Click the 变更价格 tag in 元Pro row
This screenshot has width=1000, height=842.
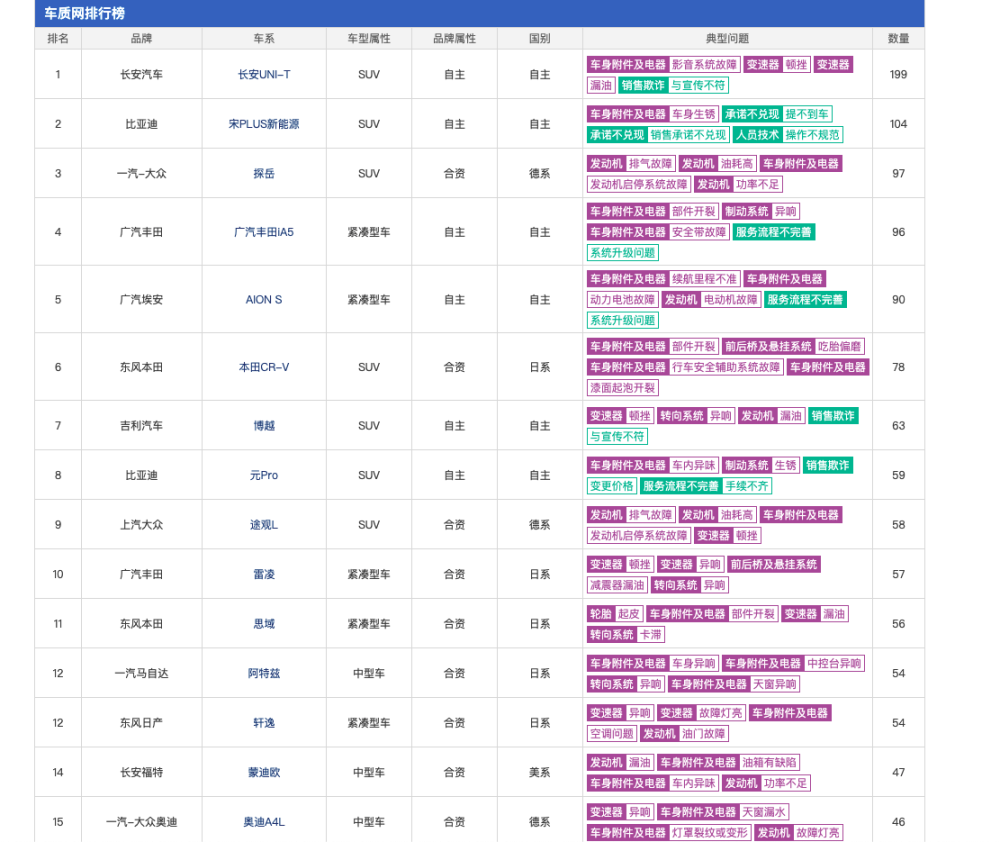pyautogui.click(x=612, y=486)
